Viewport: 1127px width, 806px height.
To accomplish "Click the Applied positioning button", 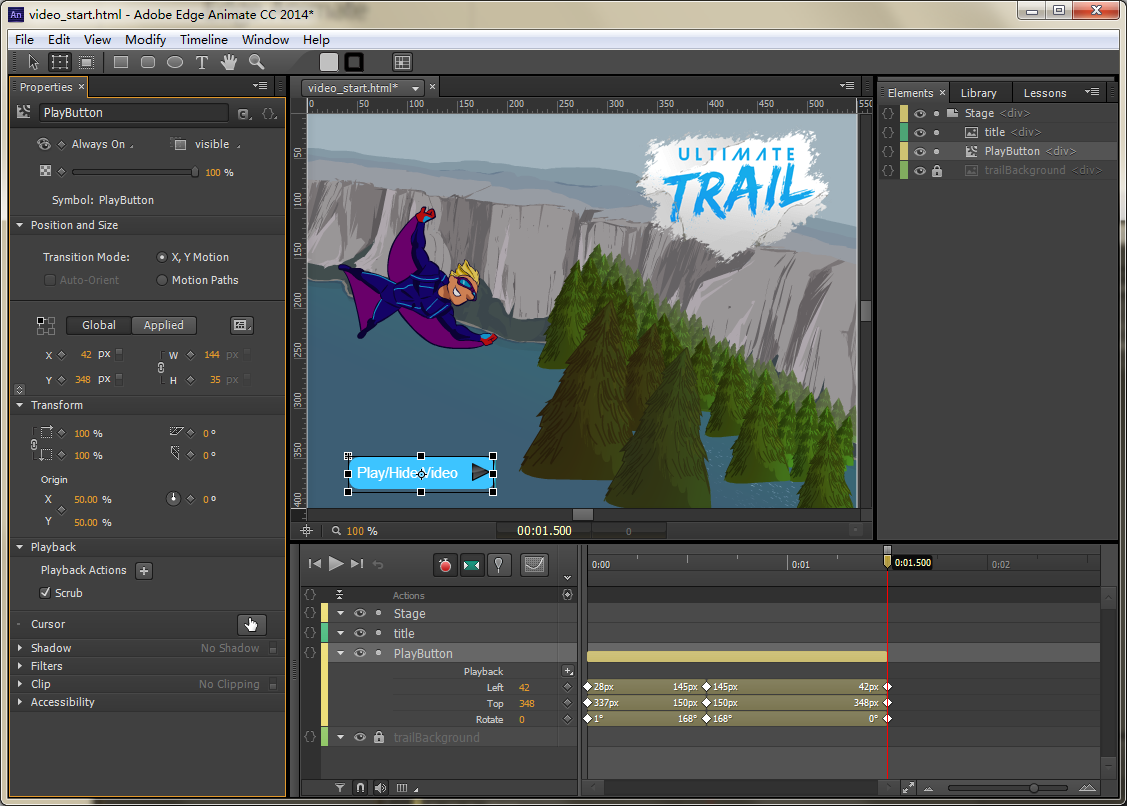I will 164,326.
